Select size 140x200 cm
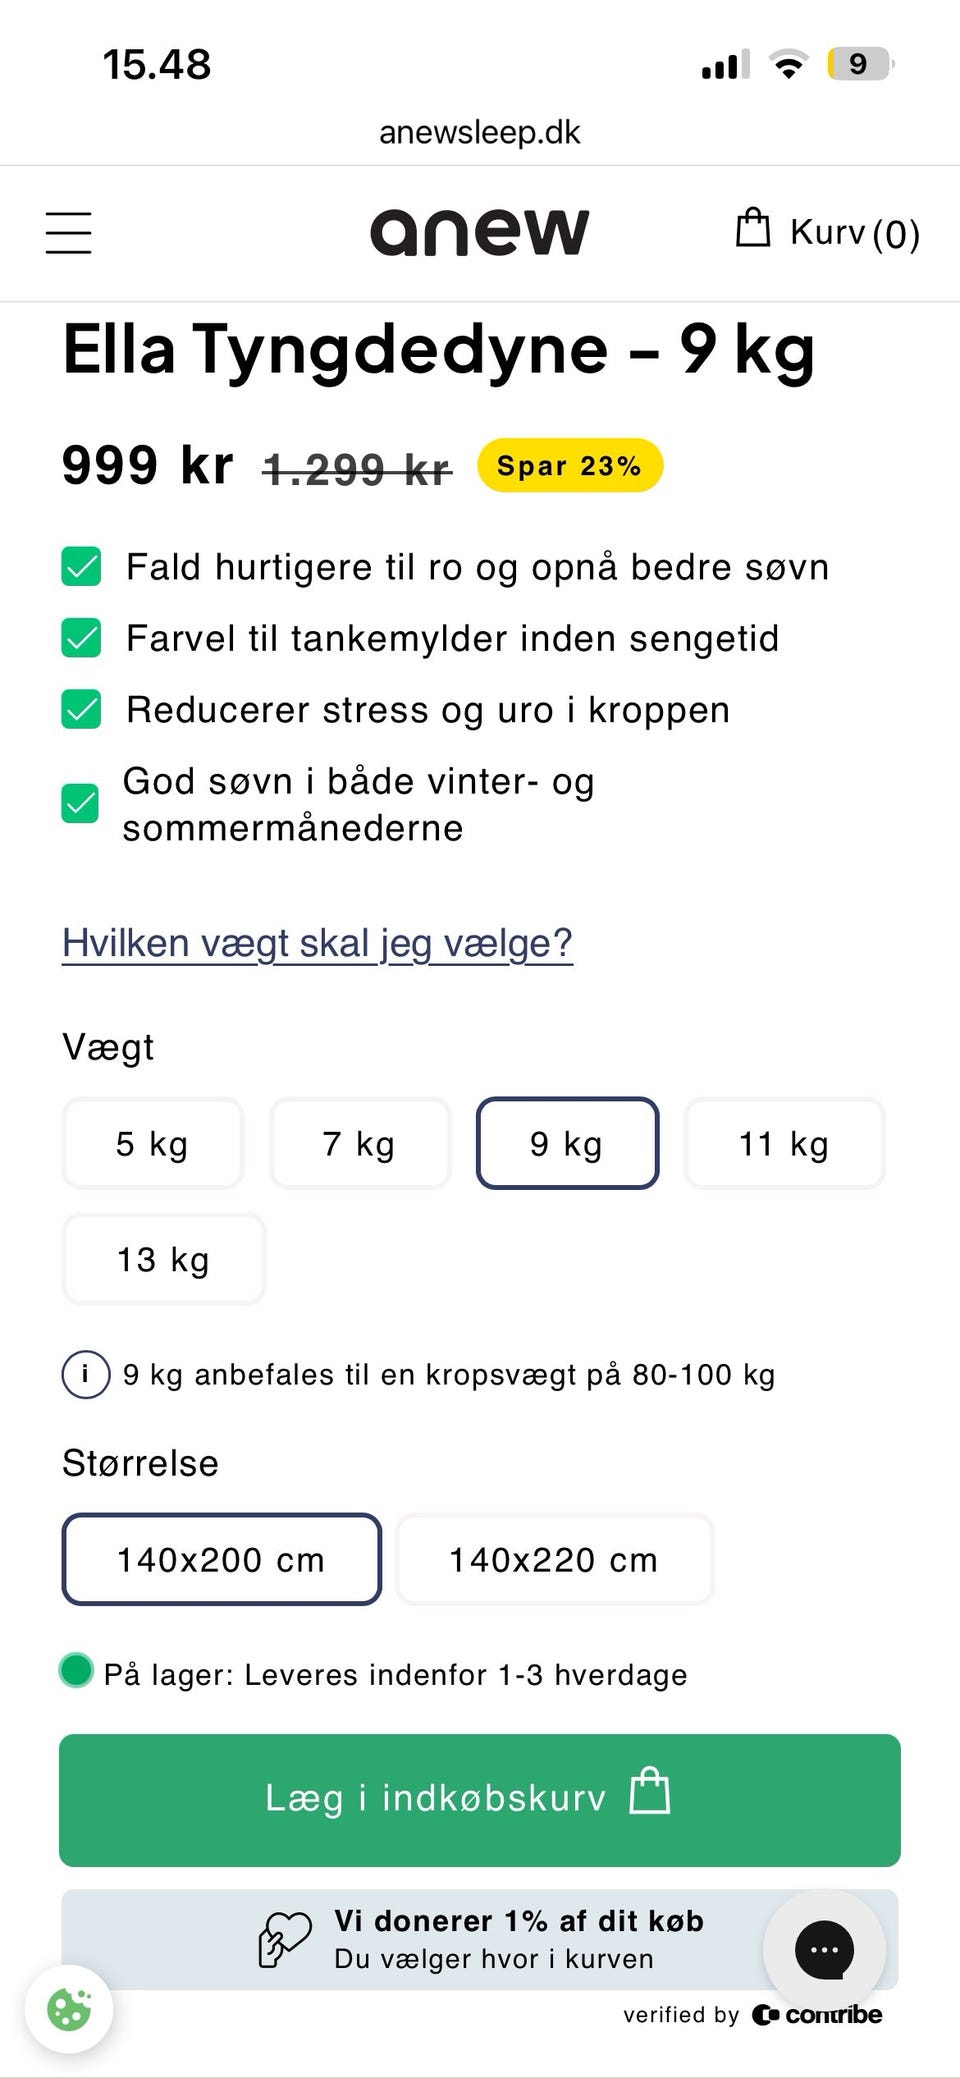Viewport: 960px width, 2078px height. (x=221, y=1560)
